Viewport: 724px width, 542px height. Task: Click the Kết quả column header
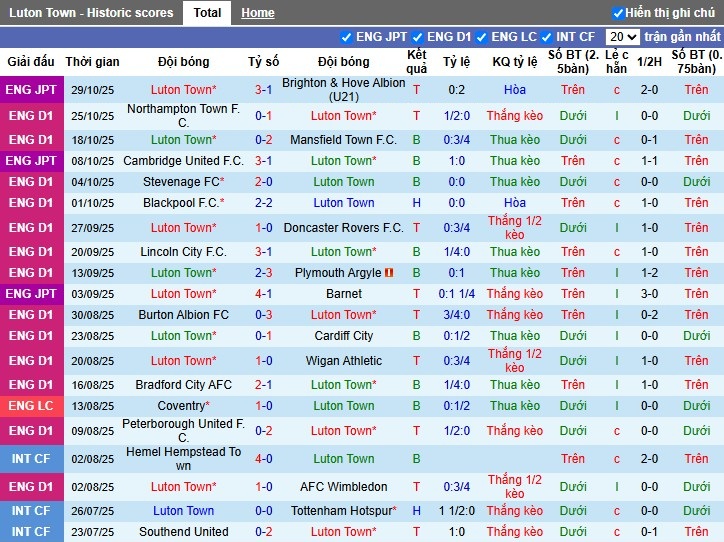(416, 62)
